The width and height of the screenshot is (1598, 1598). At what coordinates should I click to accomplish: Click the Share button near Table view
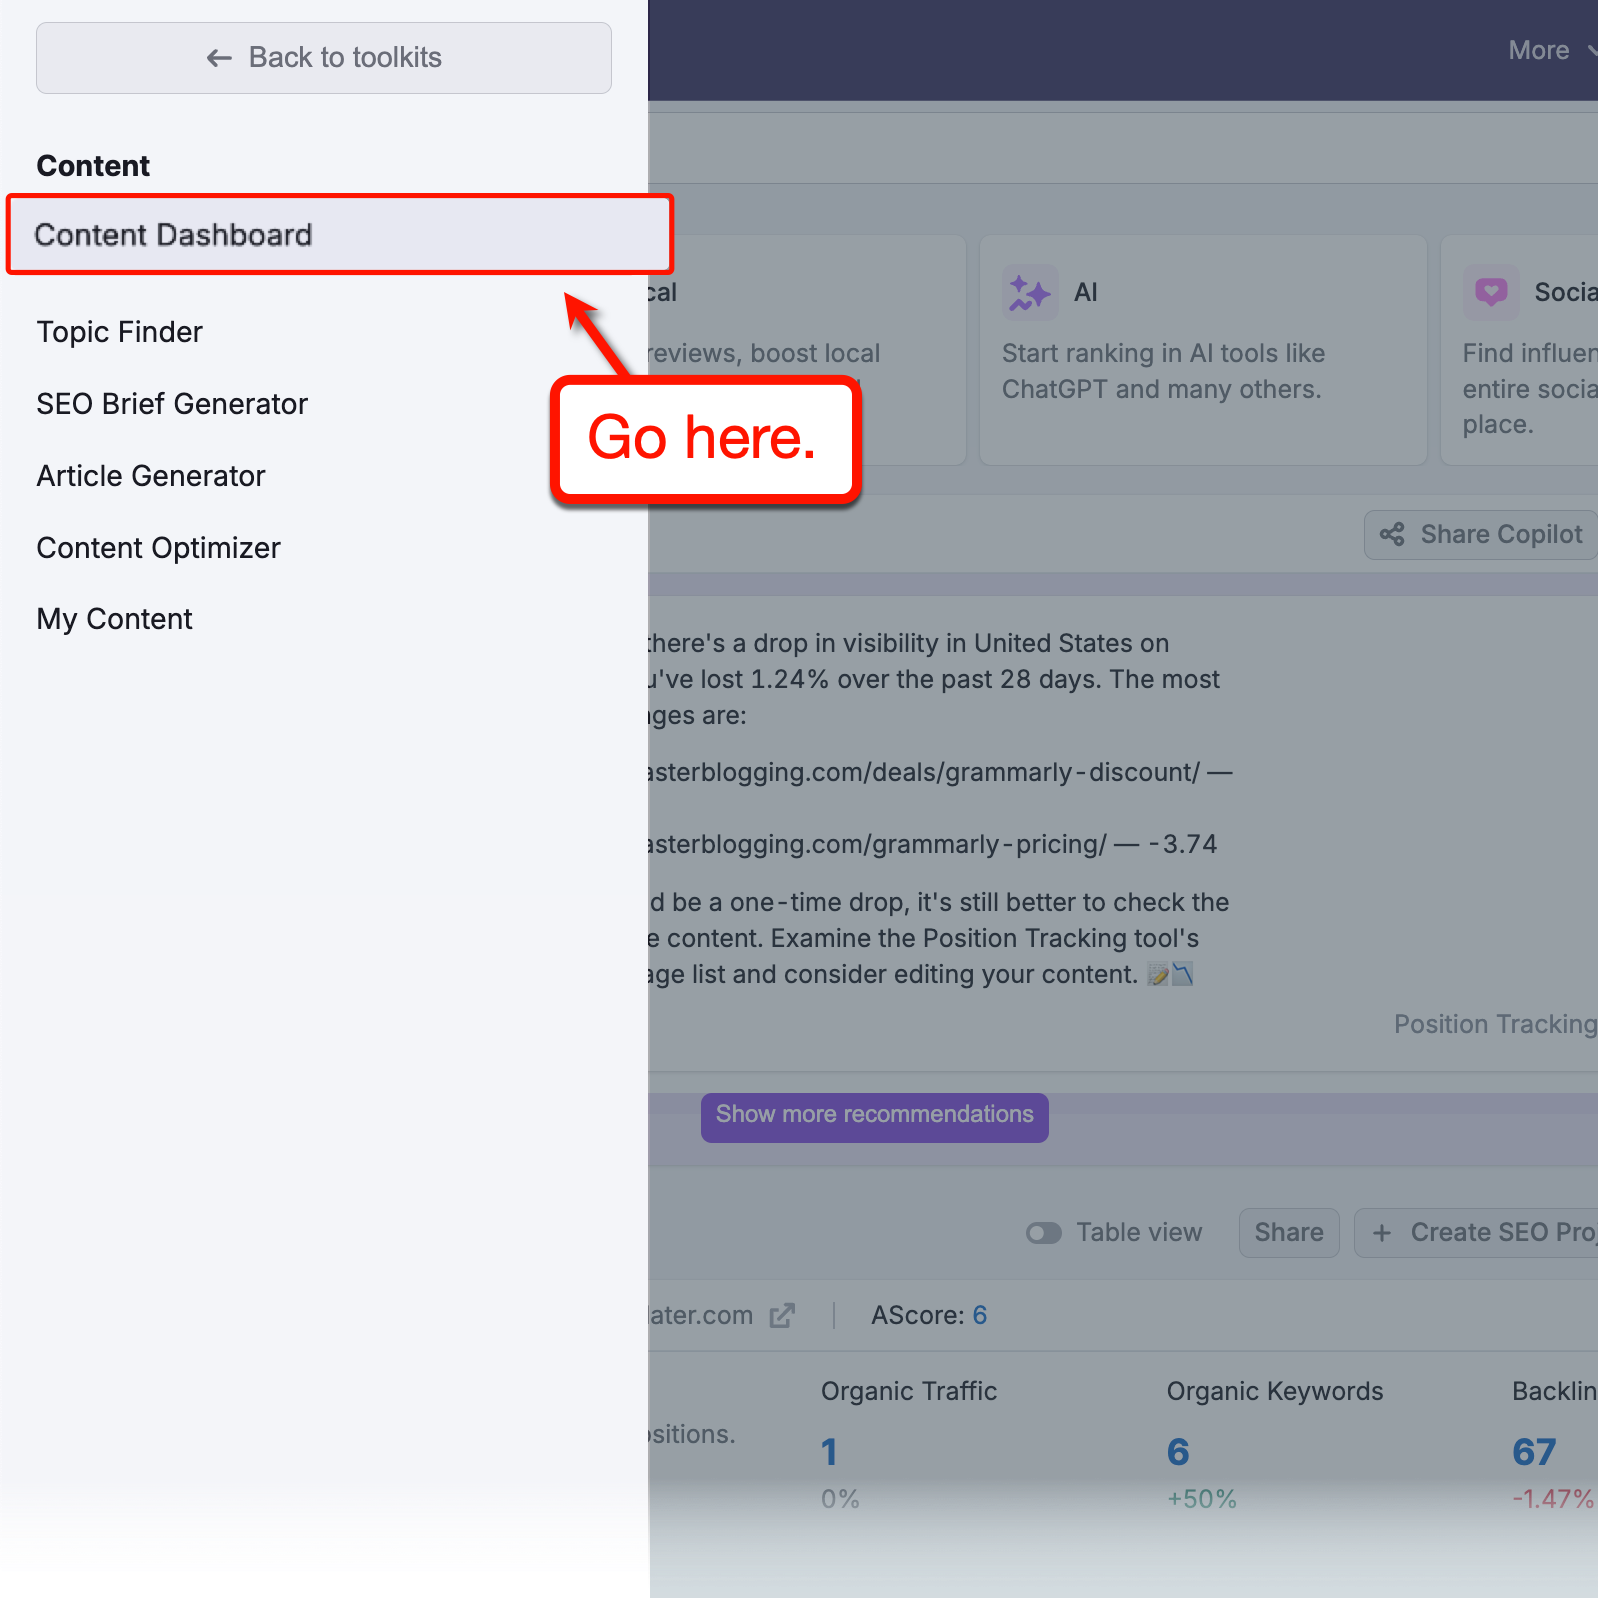point(1289,1233)
